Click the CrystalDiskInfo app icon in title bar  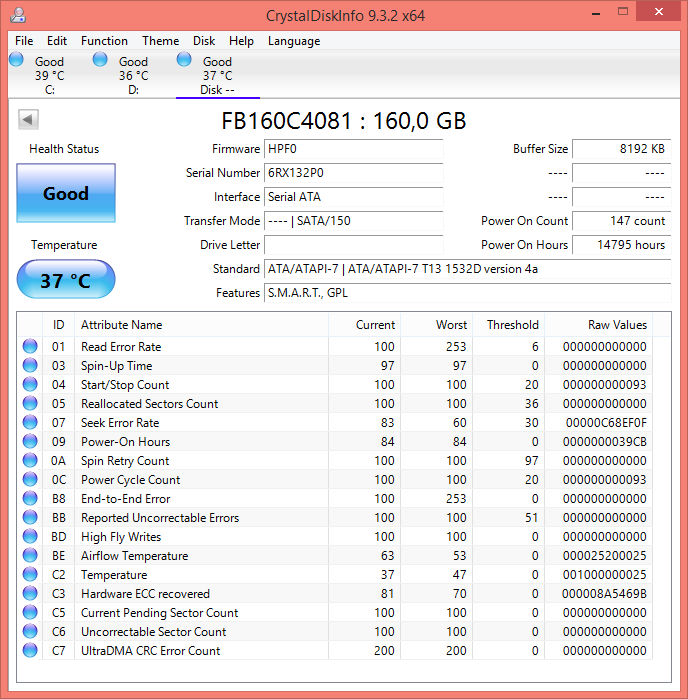pyautogui.click(x=18, y=15)
